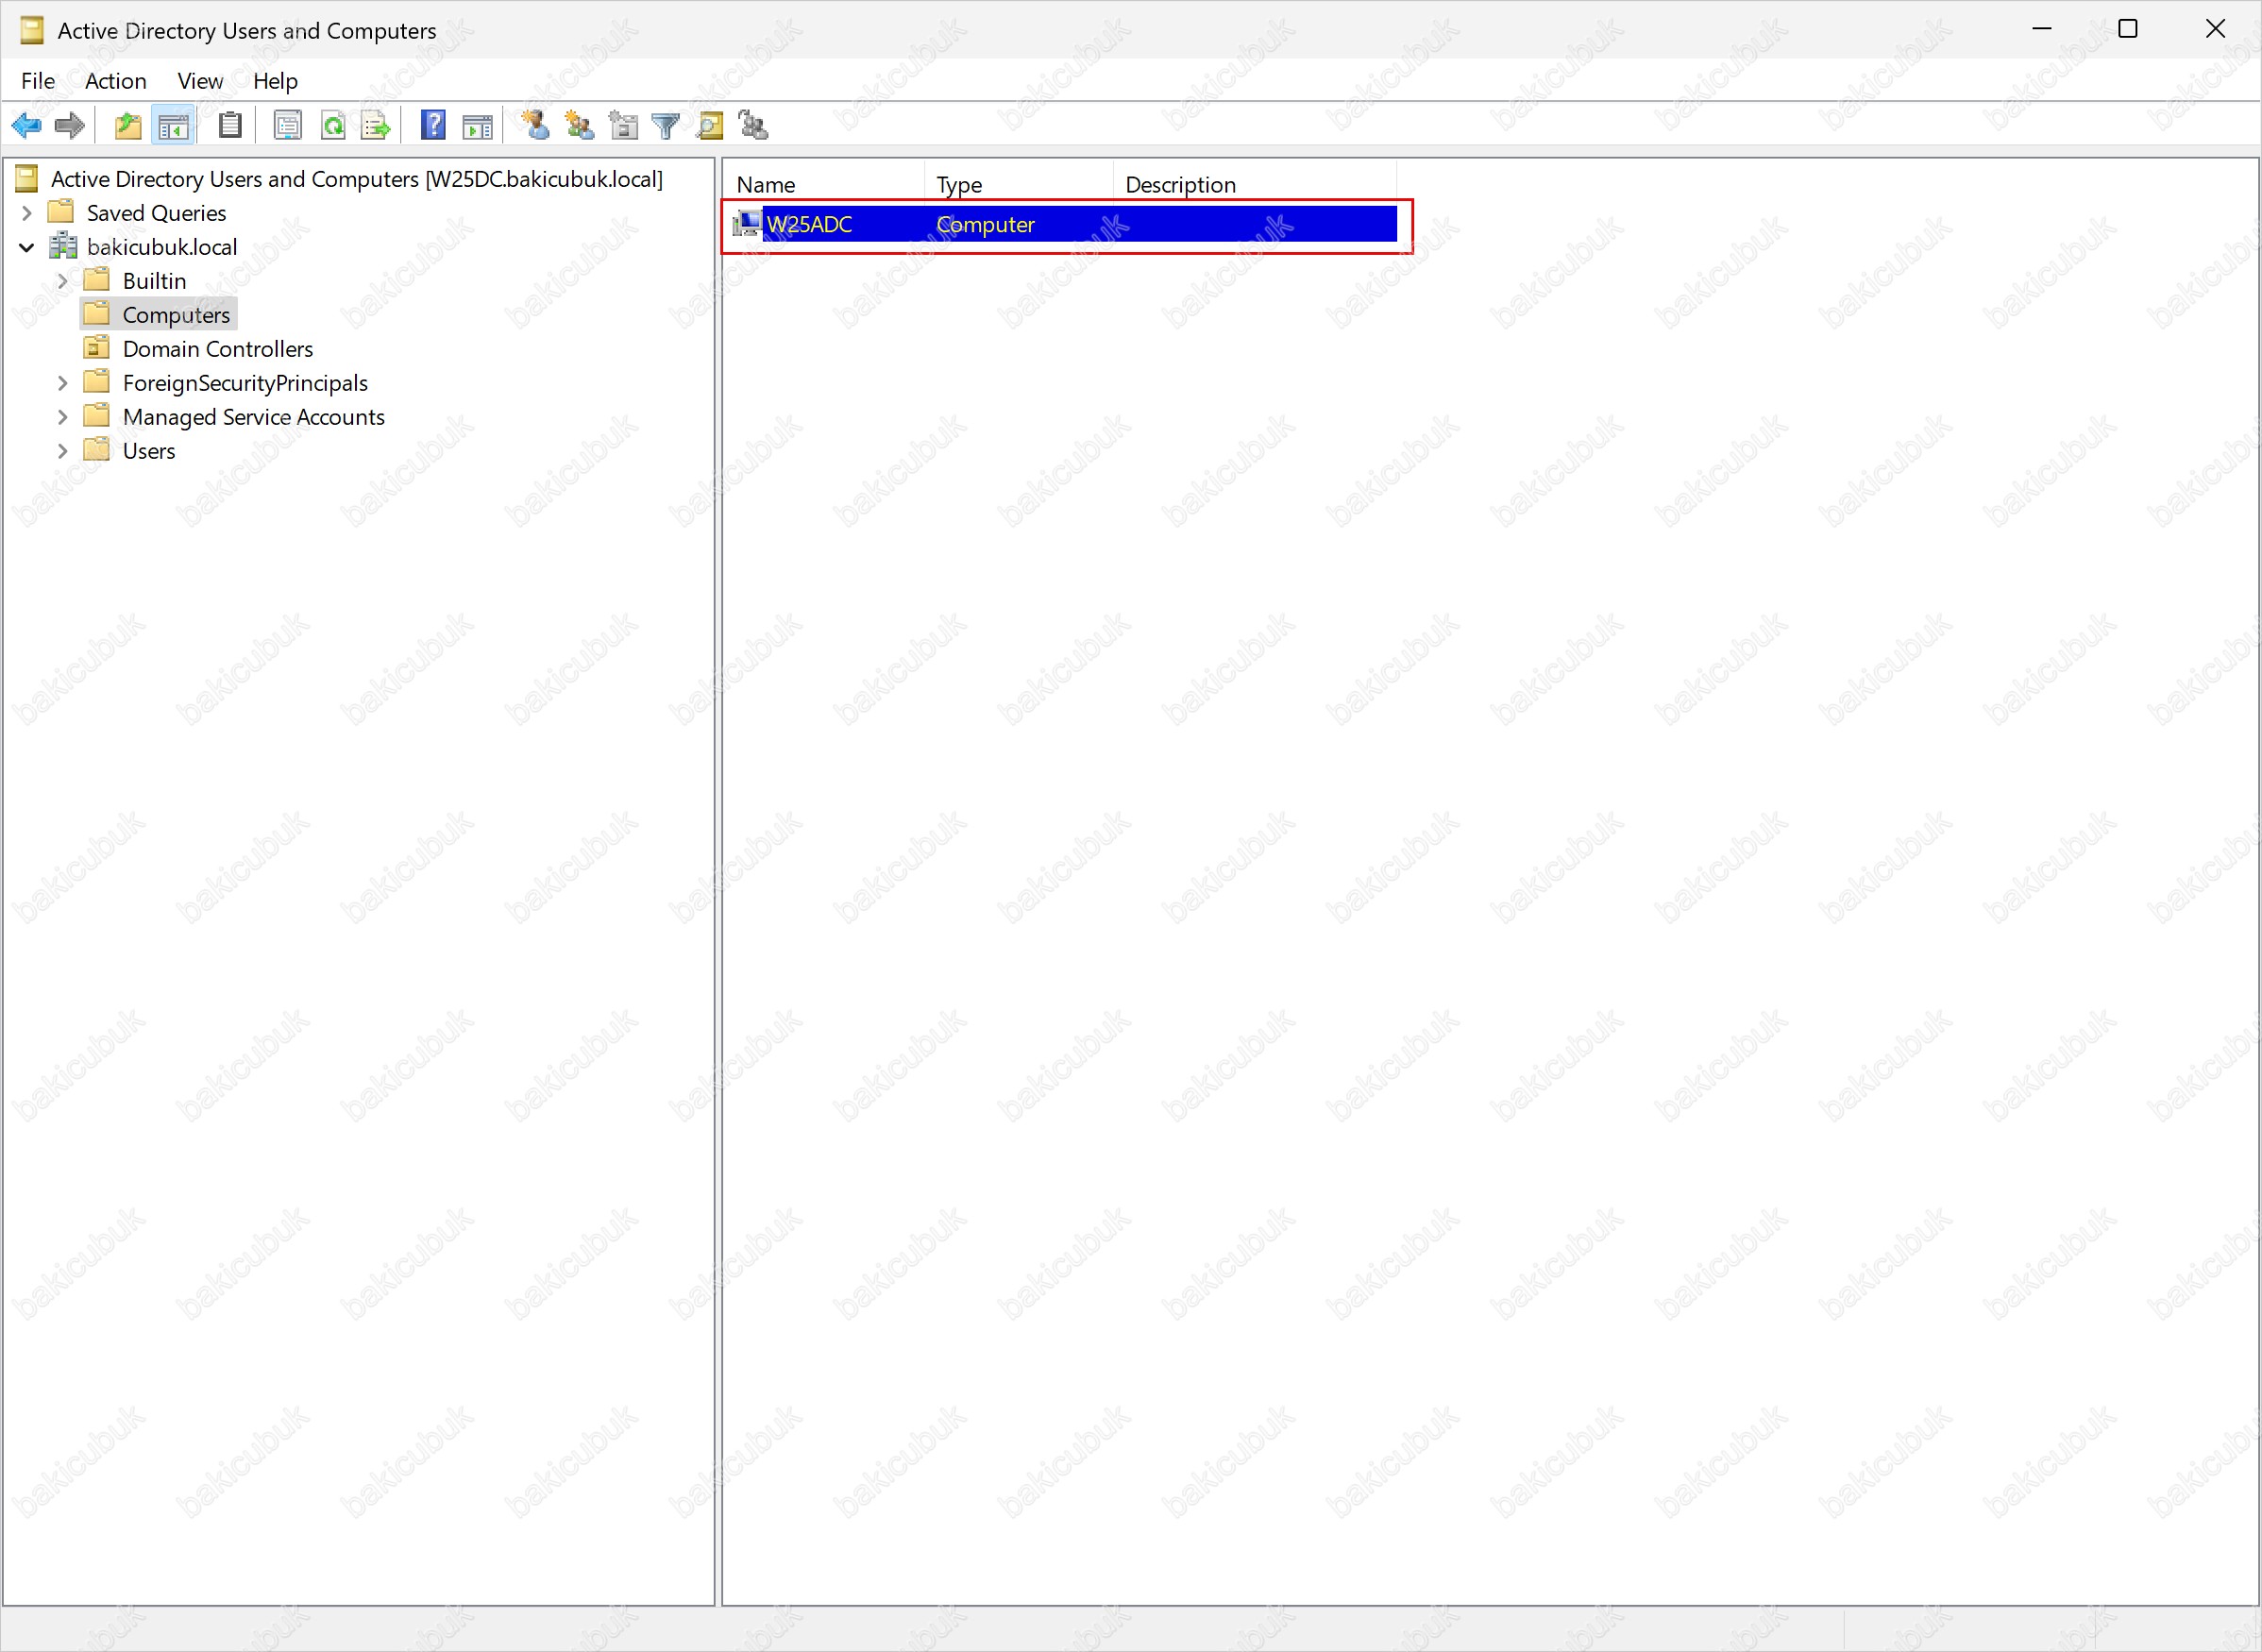Click W25ADC computer object icon

(747, 223)
